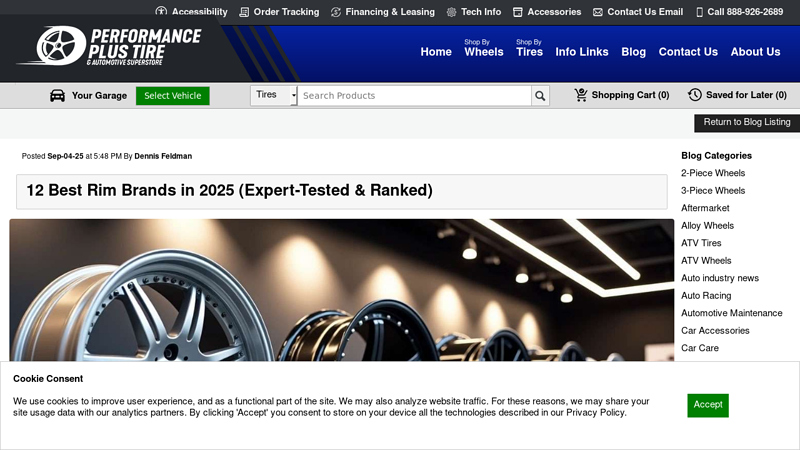This screenshot has width=800, height=450.
Task: Click the Performance Plus Tire logo
Action: point(110,46)
